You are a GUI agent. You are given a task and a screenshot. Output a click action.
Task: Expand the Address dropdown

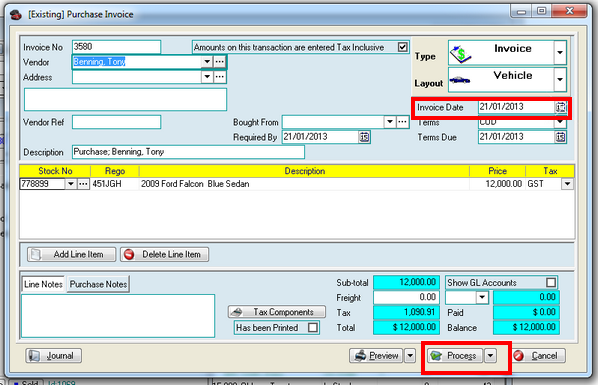(x=207, y=77)
